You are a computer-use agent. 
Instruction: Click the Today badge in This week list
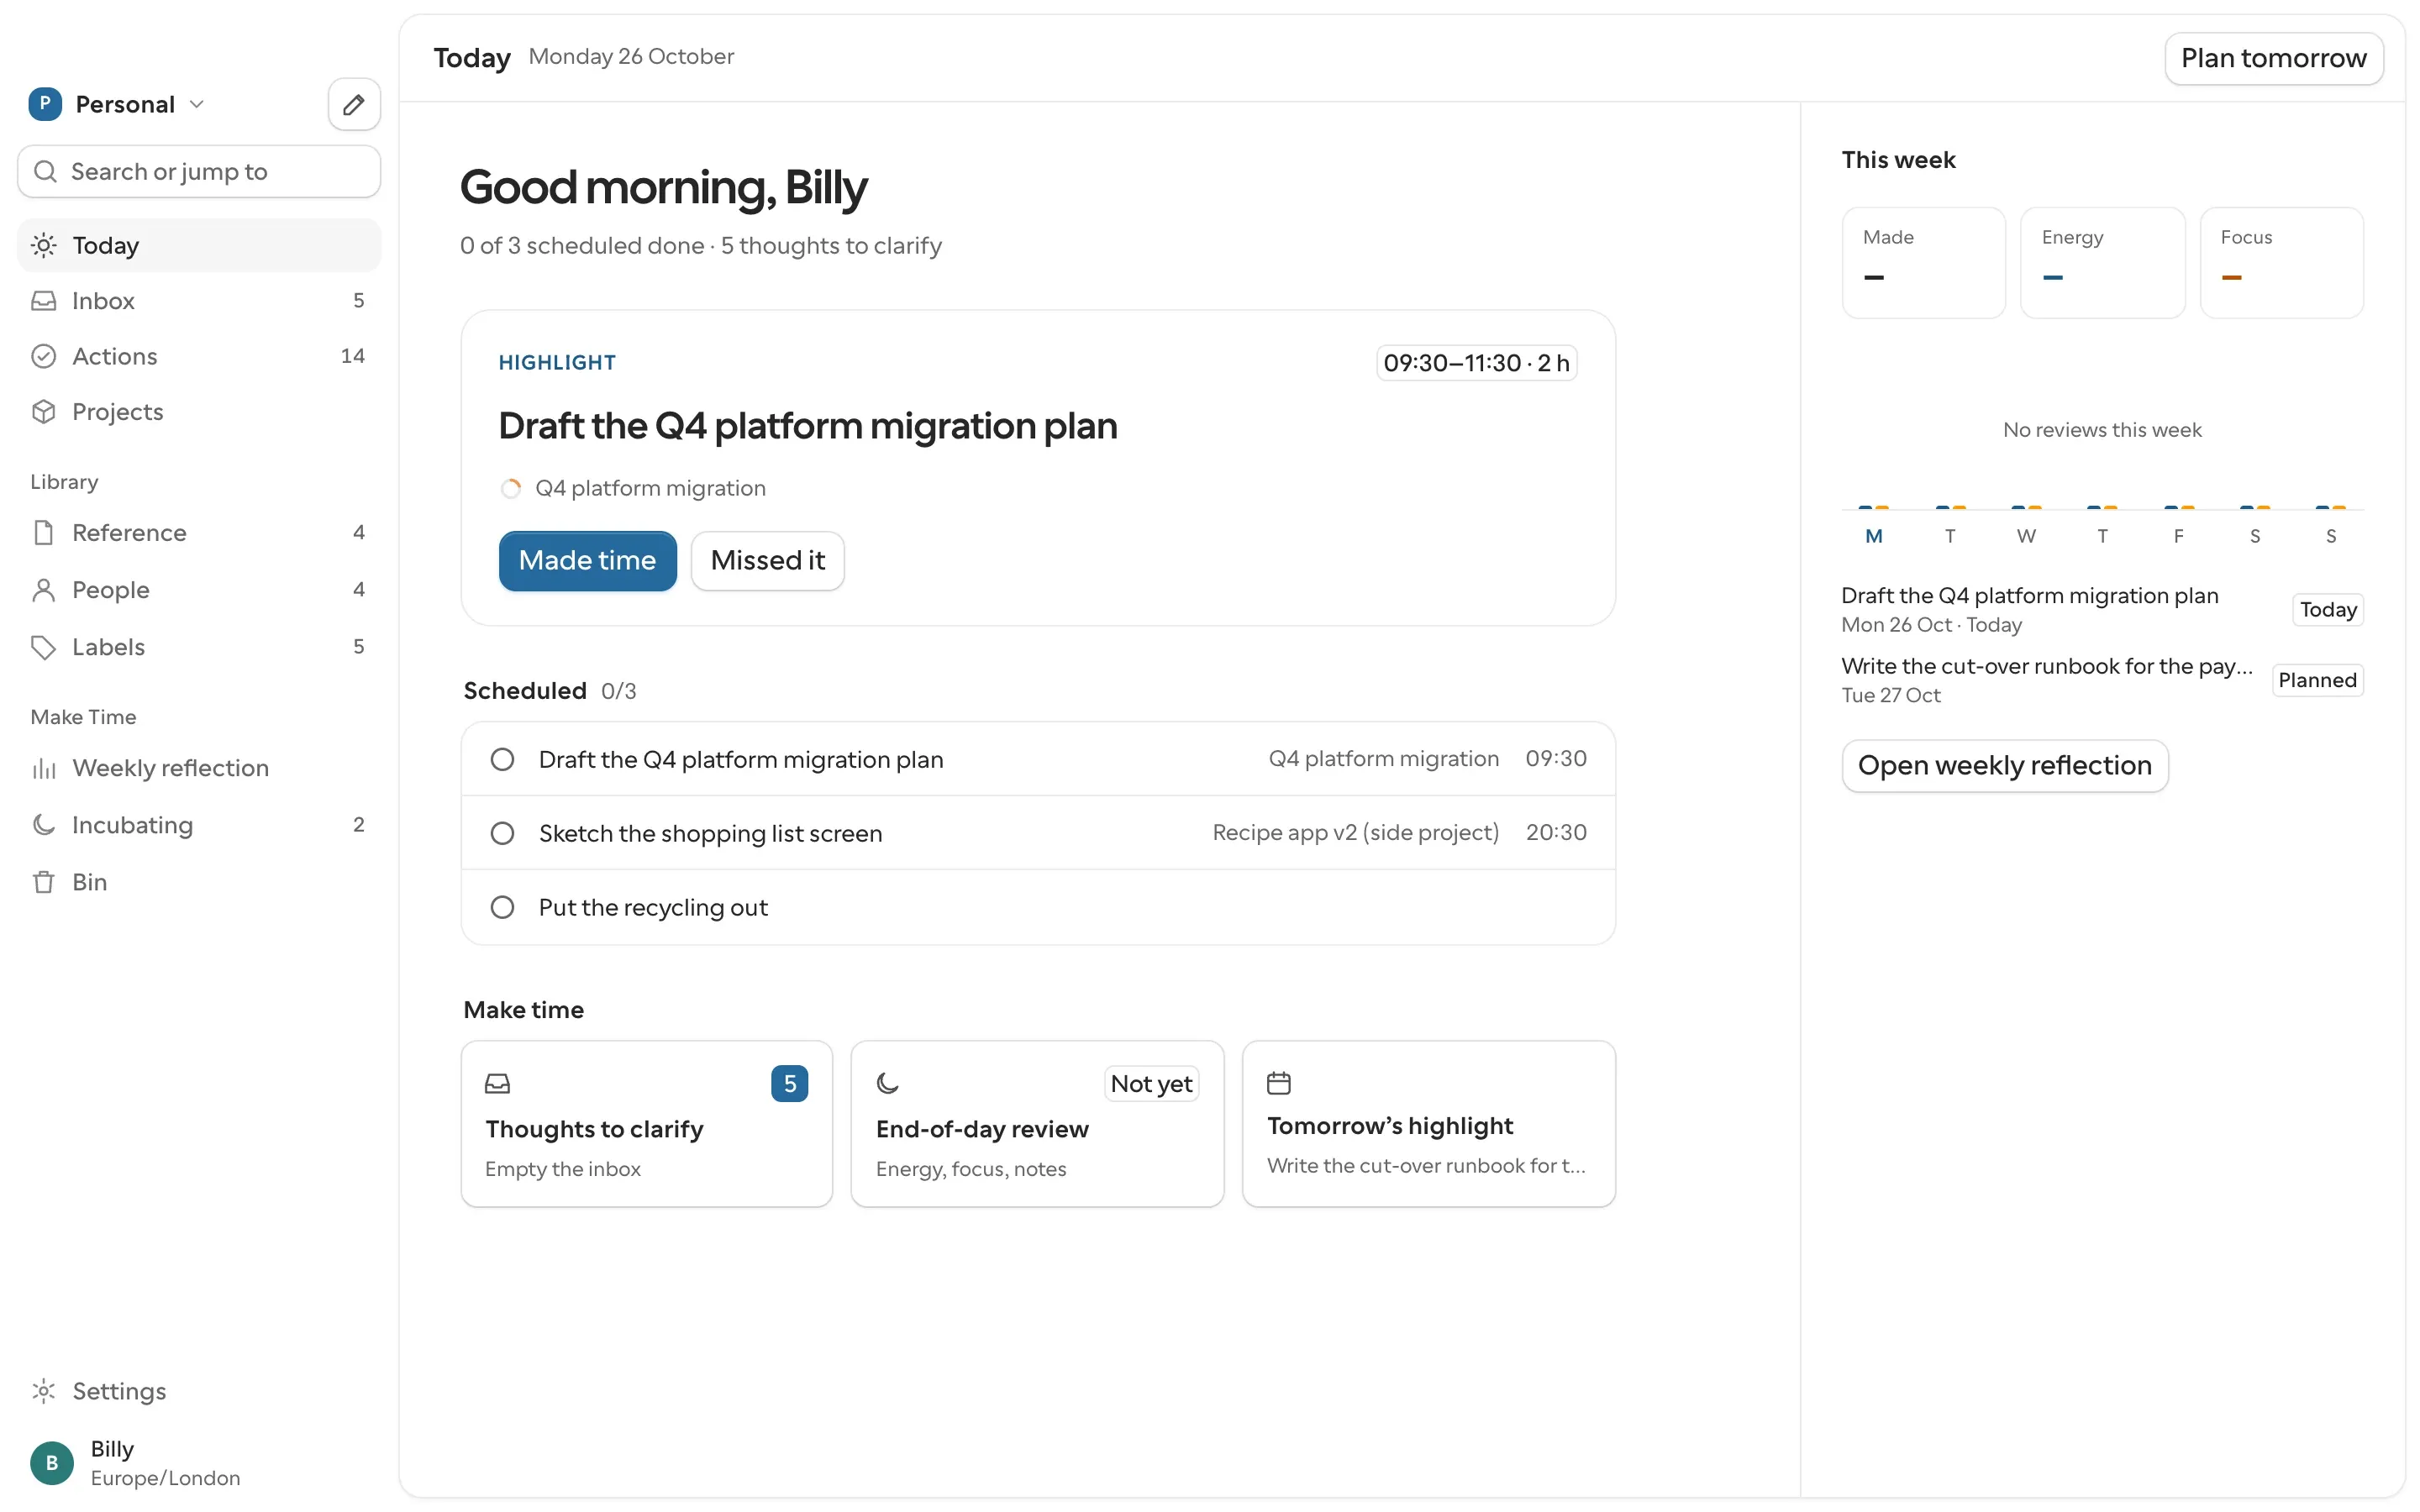pos(2328,609)
